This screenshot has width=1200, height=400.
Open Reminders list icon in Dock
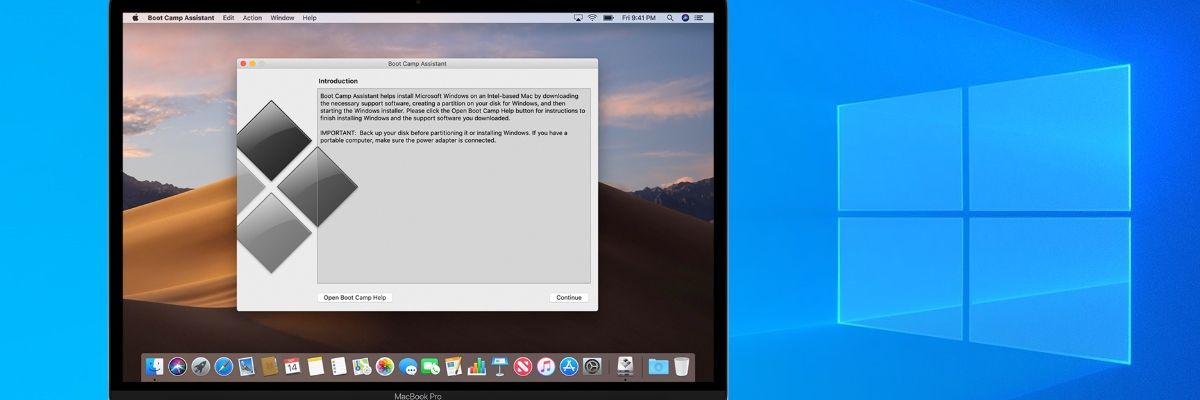point(338,367)
